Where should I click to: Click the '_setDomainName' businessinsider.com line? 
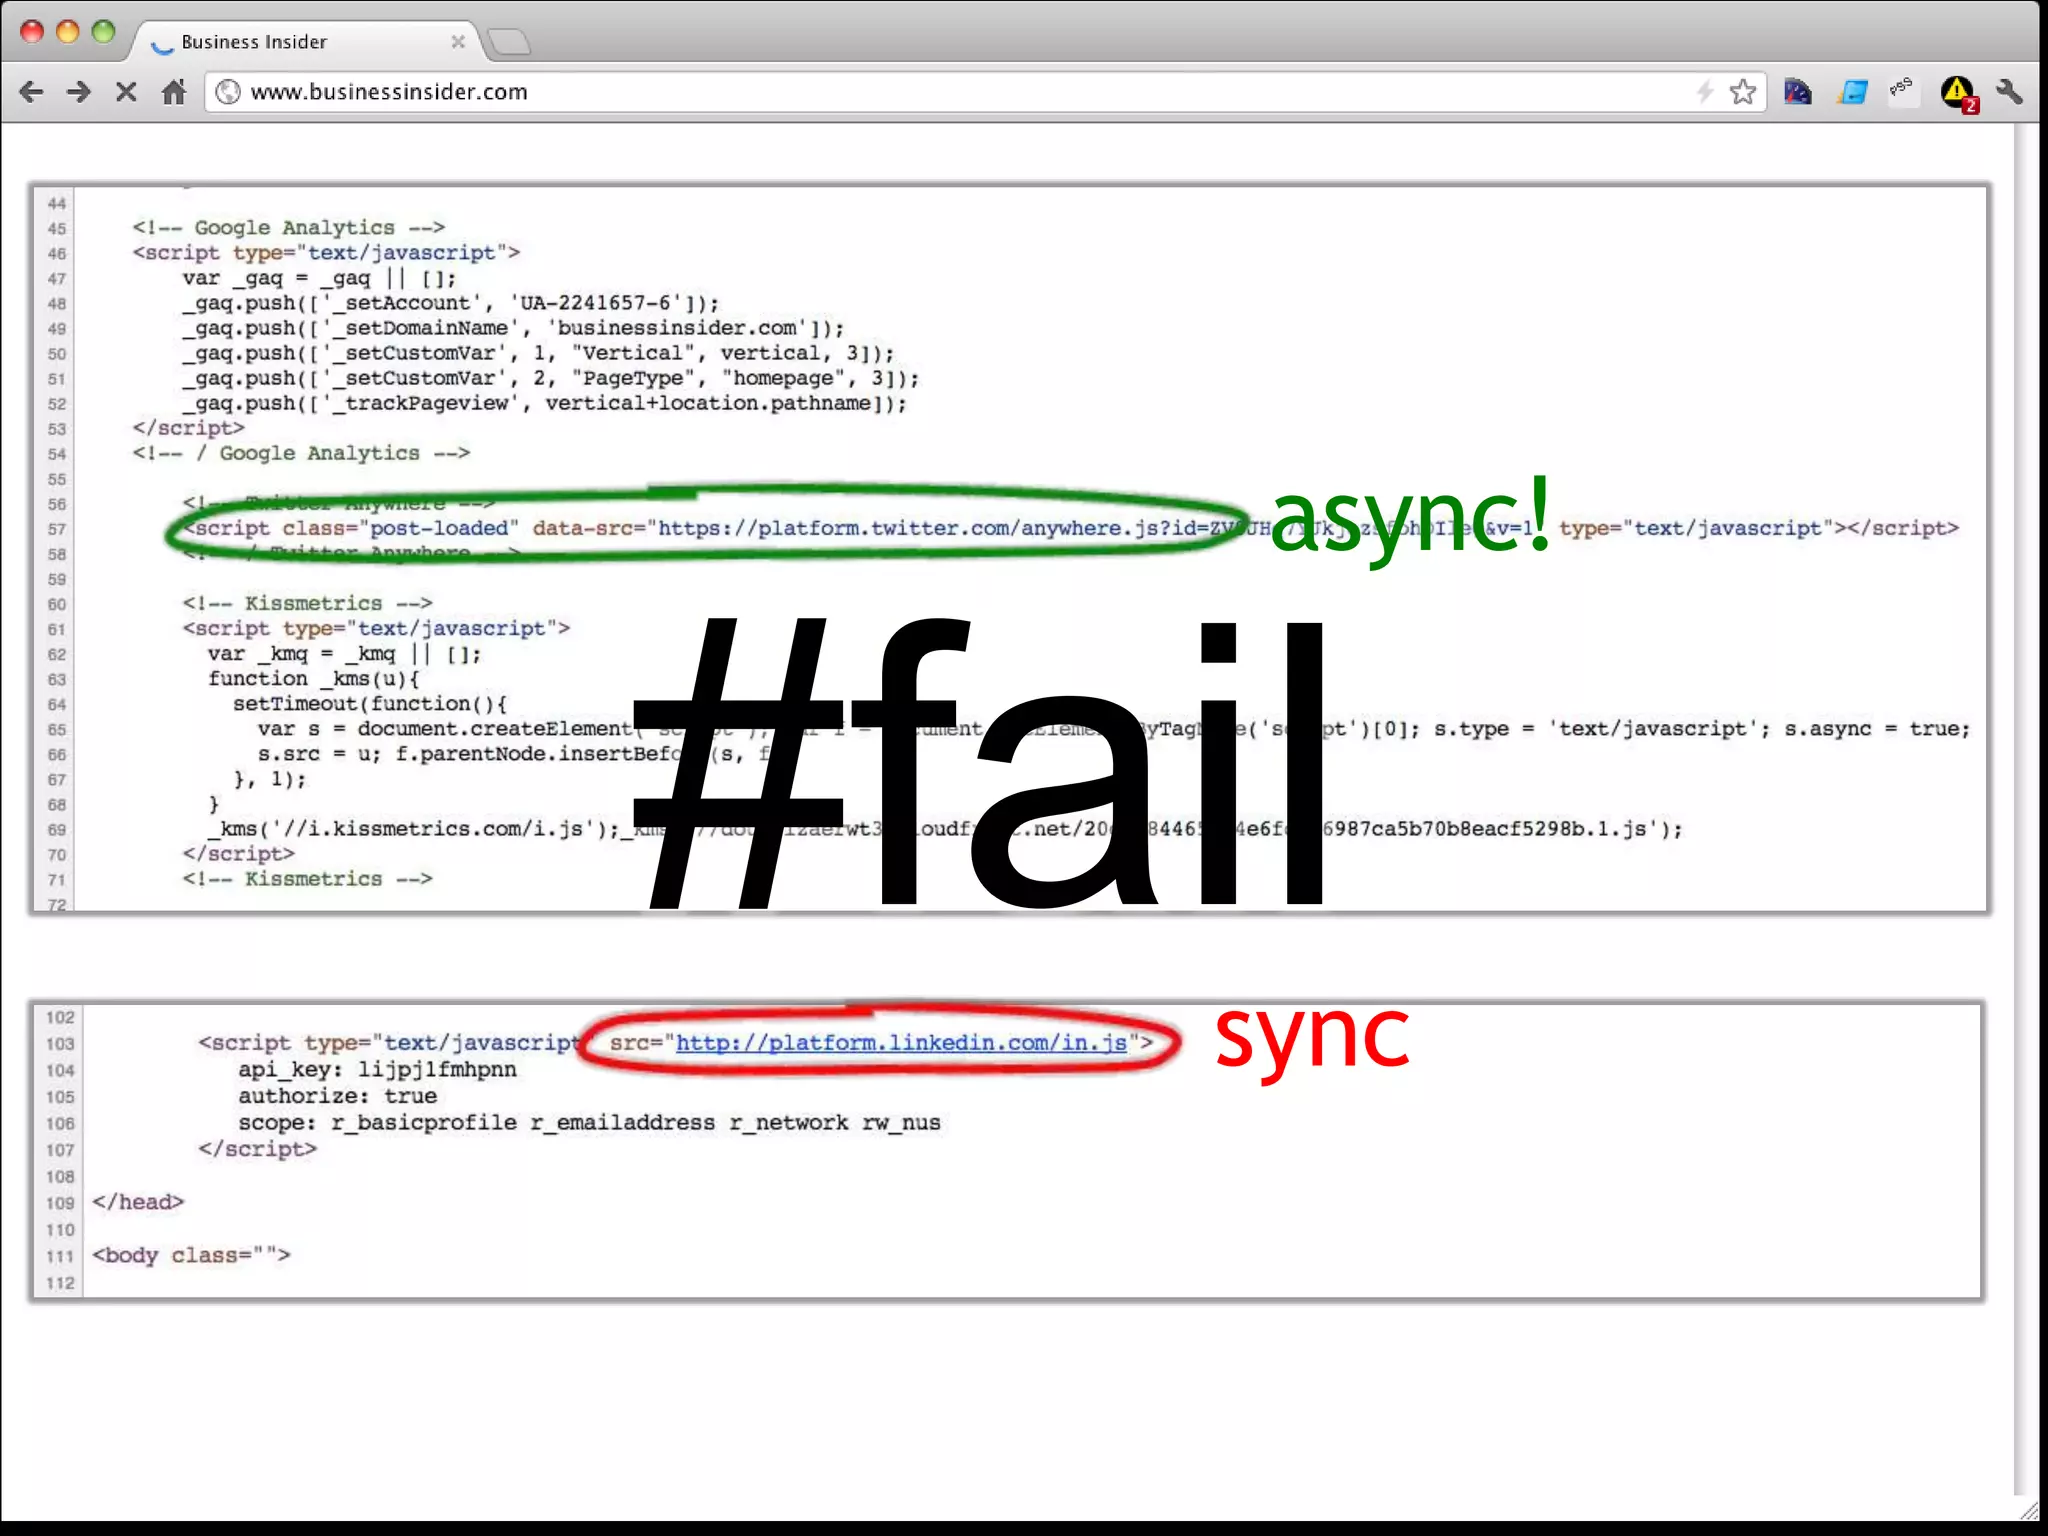tap(513, 328)
